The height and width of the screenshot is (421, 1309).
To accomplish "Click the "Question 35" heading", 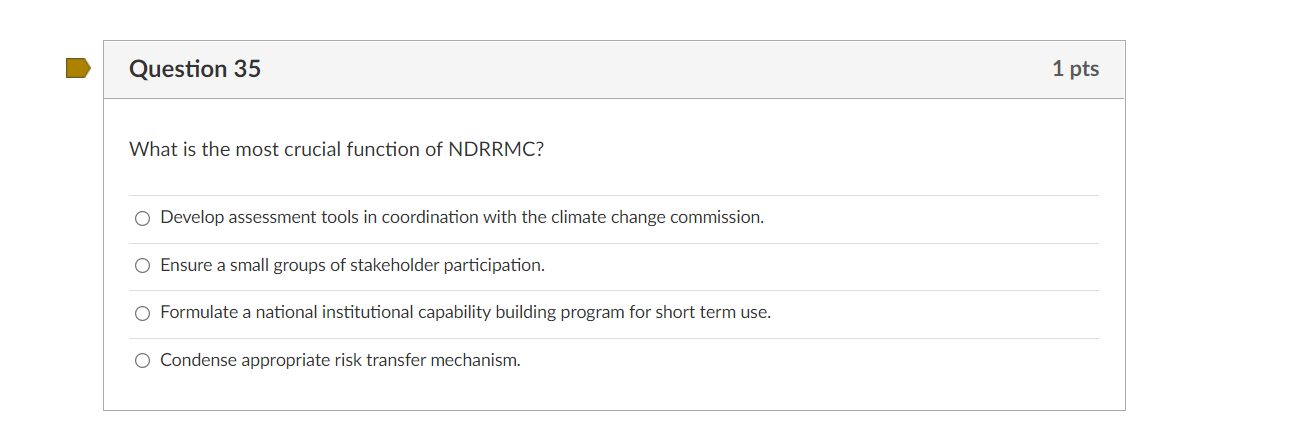I will tap(195, 69).
